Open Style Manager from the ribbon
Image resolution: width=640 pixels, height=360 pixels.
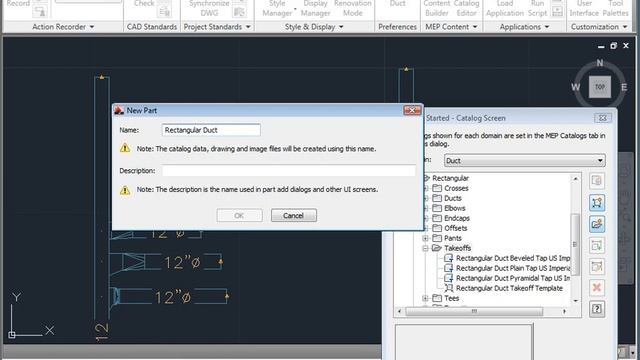coord(277,8)
